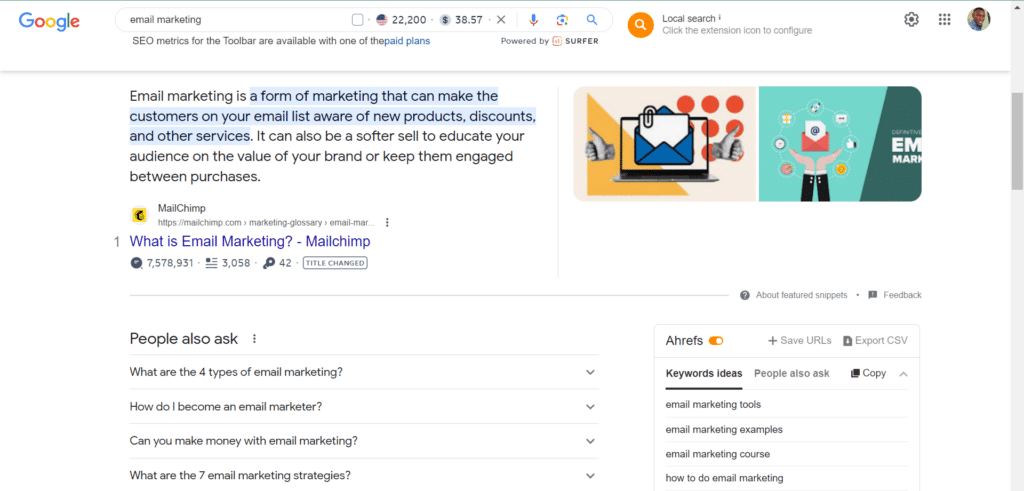The image size is (1024, 491).
Task: Clear the search box with X icon
Action: (501, 20)
